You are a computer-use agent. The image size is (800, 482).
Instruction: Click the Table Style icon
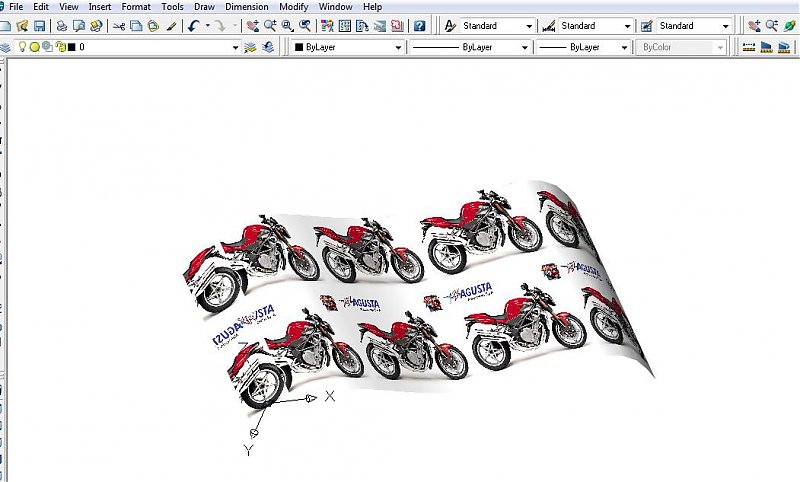[646, 26]
